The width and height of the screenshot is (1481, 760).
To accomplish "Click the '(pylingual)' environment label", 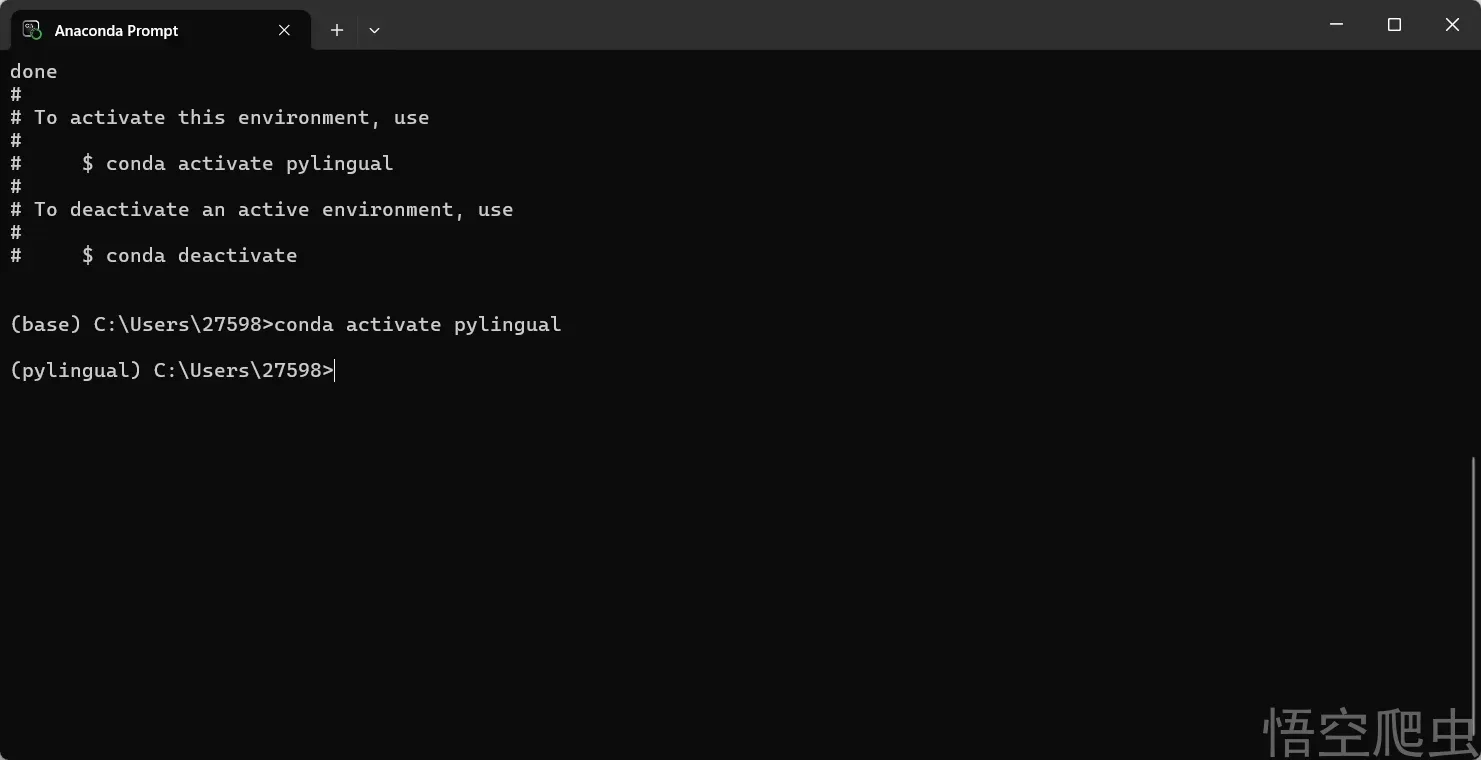I will click(75, 371).
